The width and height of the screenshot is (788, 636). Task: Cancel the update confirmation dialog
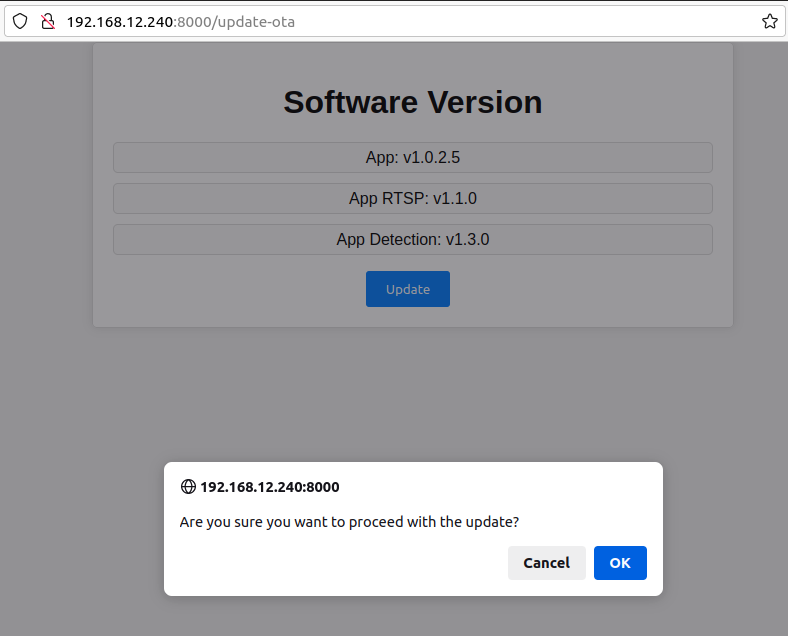point(546,563)
